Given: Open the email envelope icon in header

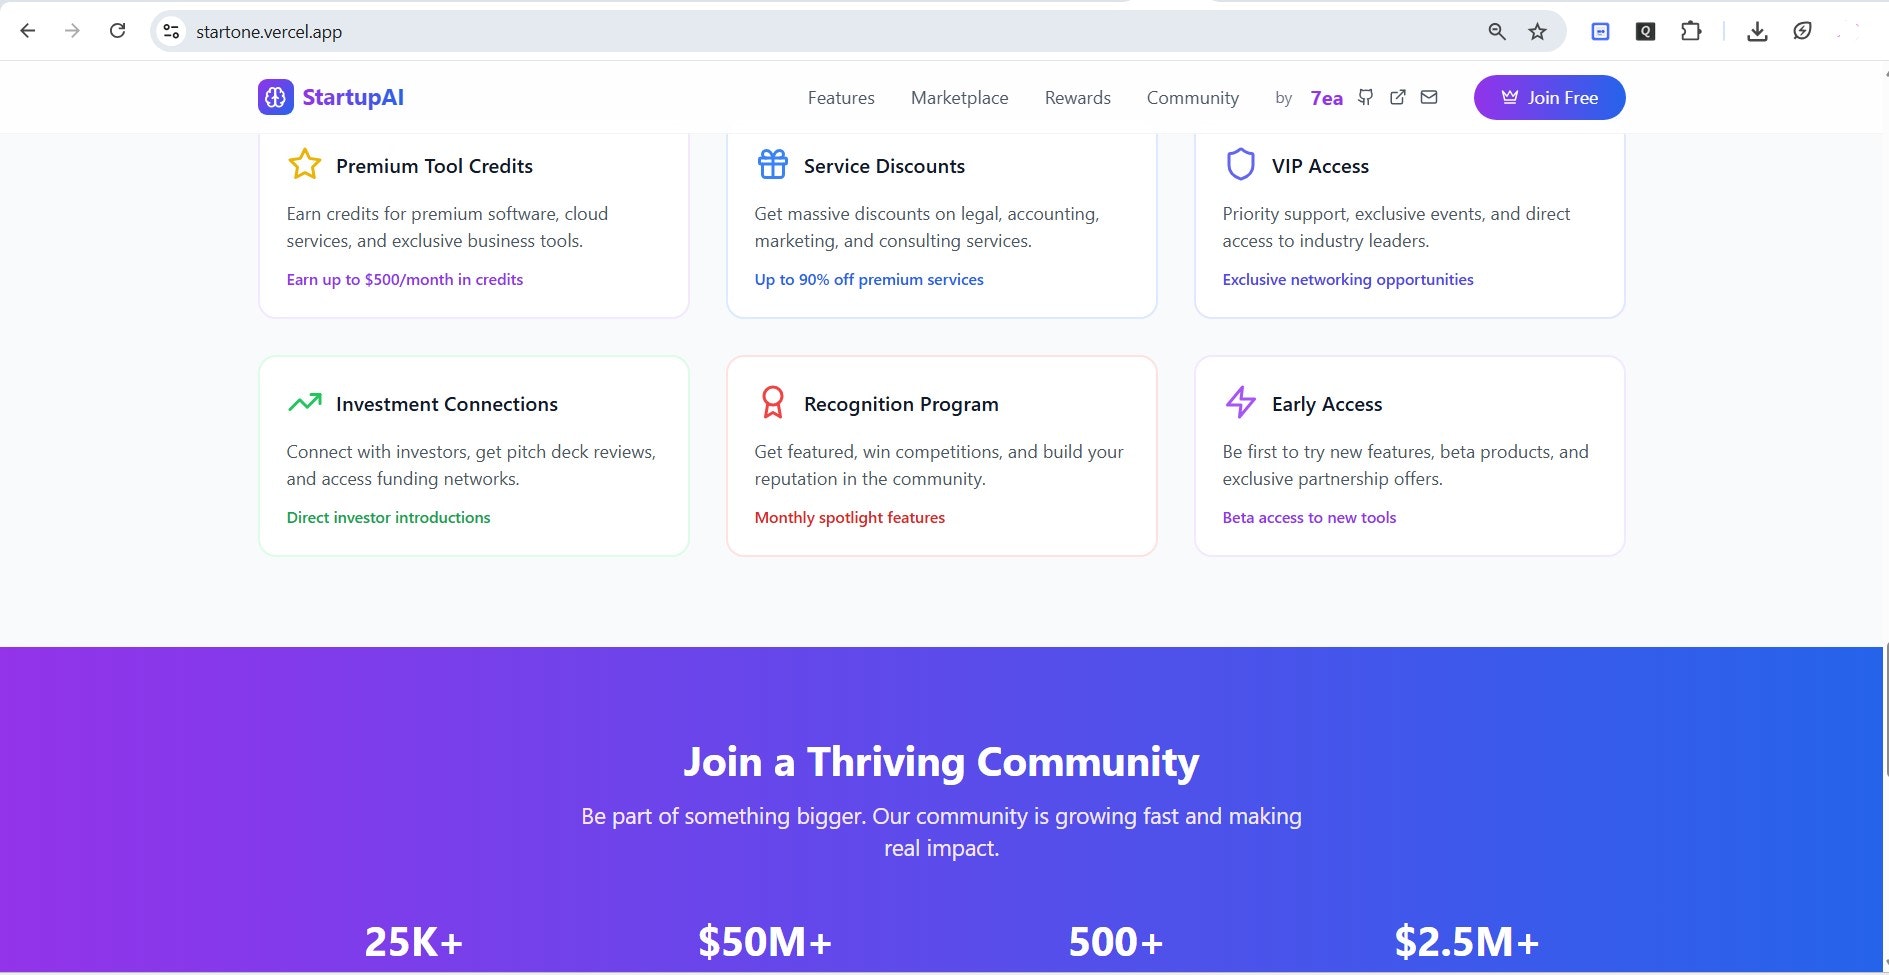Looking at the screenshot, I should coord(1428,97).
